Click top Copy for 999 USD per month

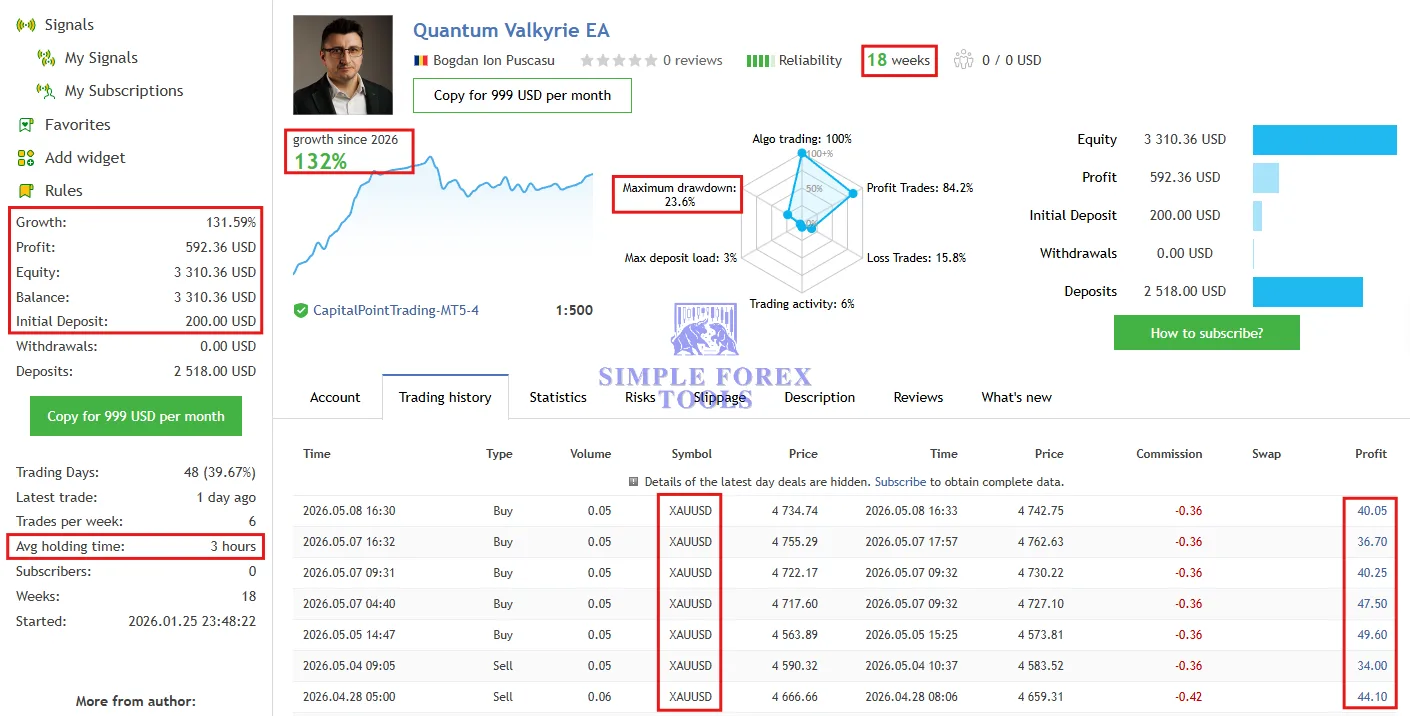tap(522, 95)
